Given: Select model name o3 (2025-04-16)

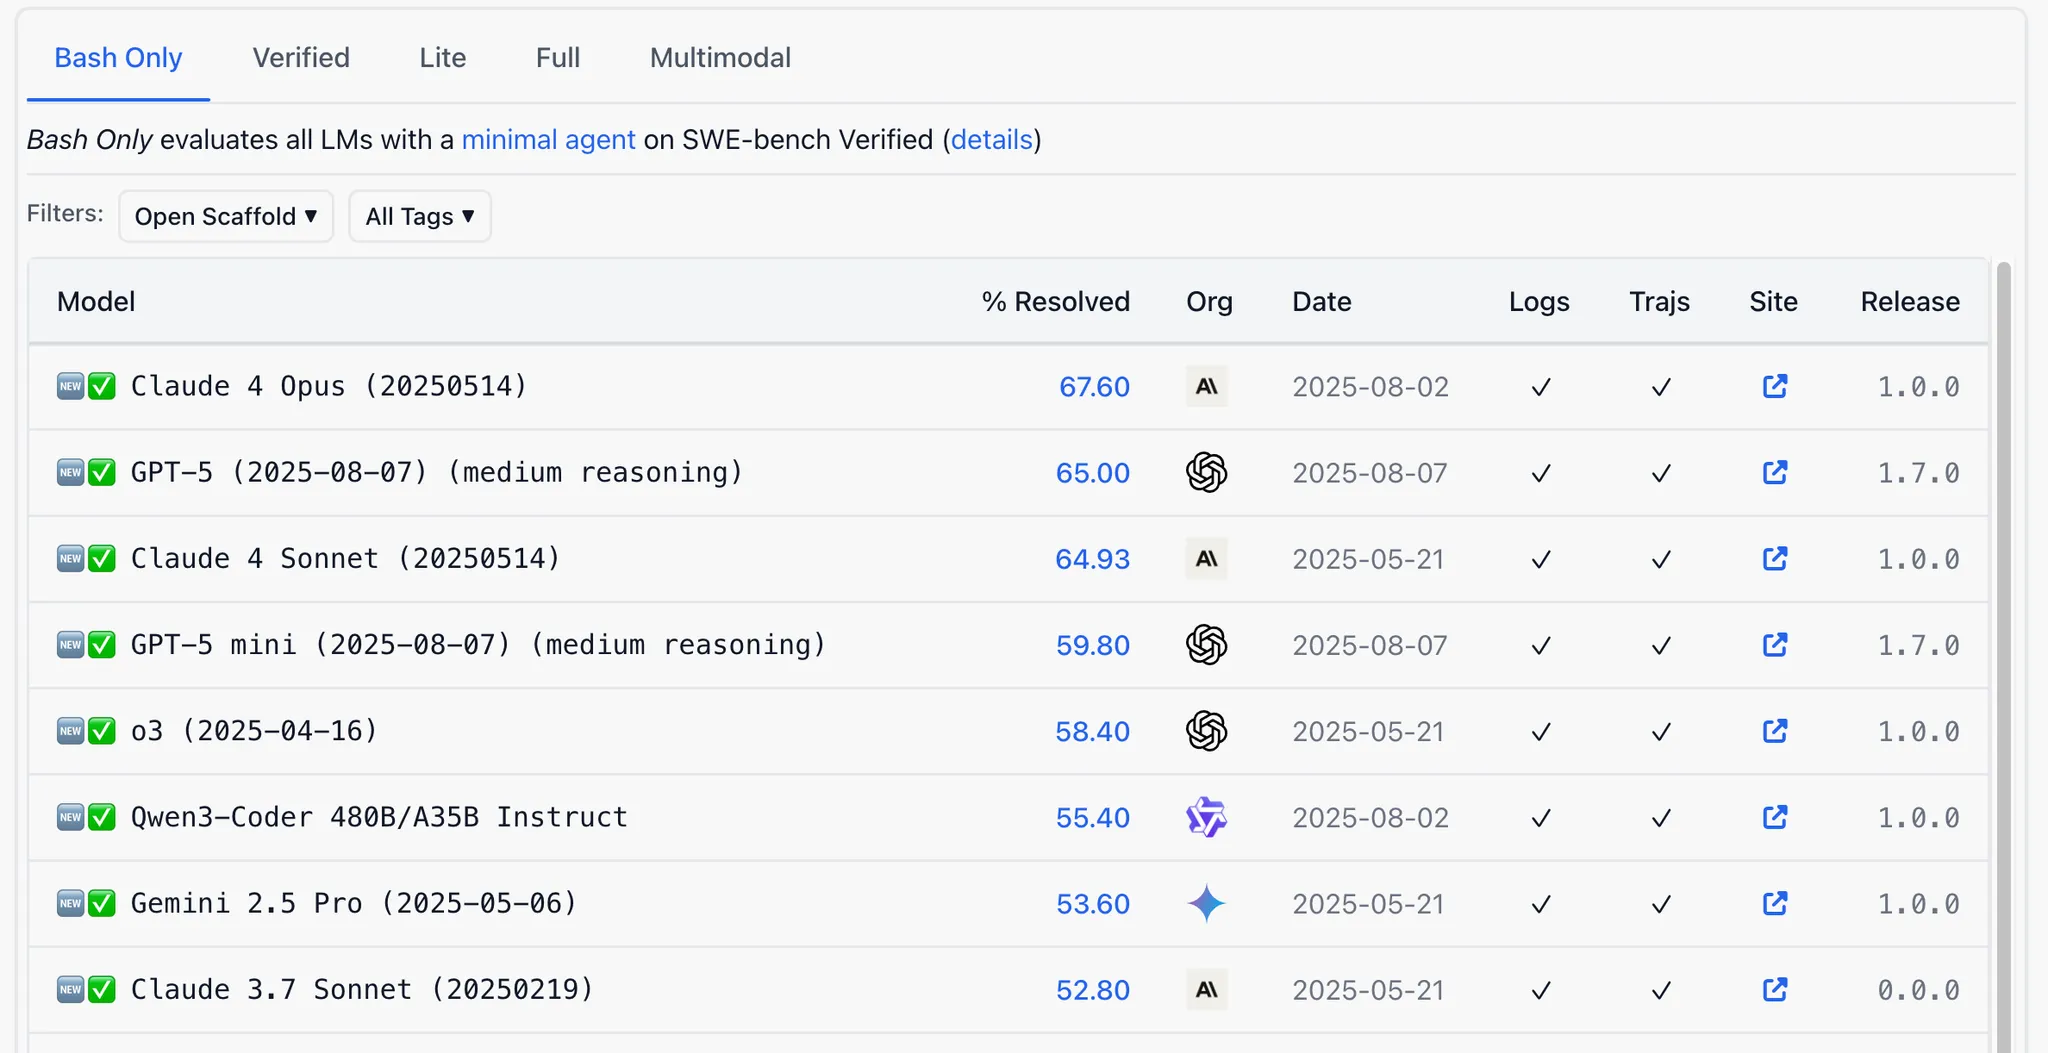Looking at the screenshot, I should tap(254, 731).
